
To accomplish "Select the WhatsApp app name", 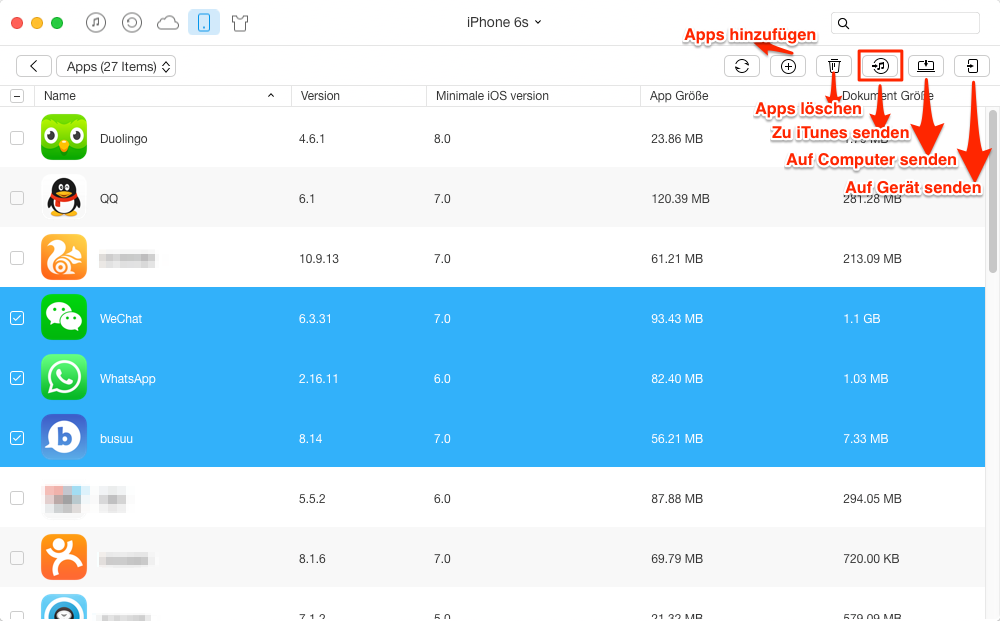I will [128, 378].
